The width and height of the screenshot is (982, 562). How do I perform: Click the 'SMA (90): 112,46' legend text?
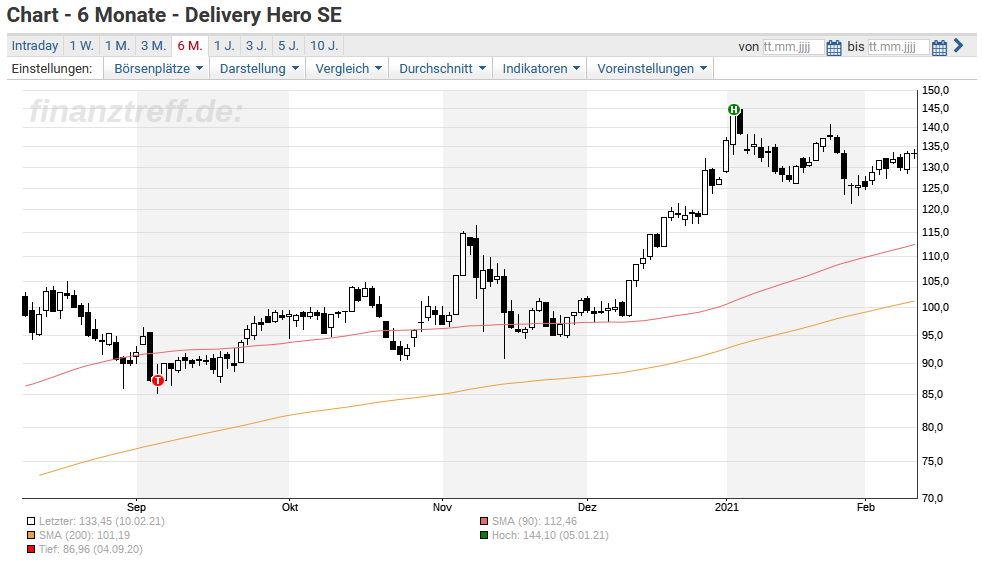coord(534,521)
